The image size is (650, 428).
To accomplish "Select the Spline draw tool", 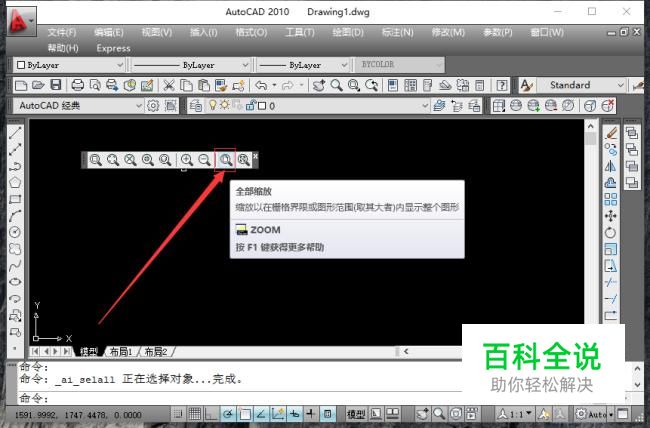I will pos(15,265).
